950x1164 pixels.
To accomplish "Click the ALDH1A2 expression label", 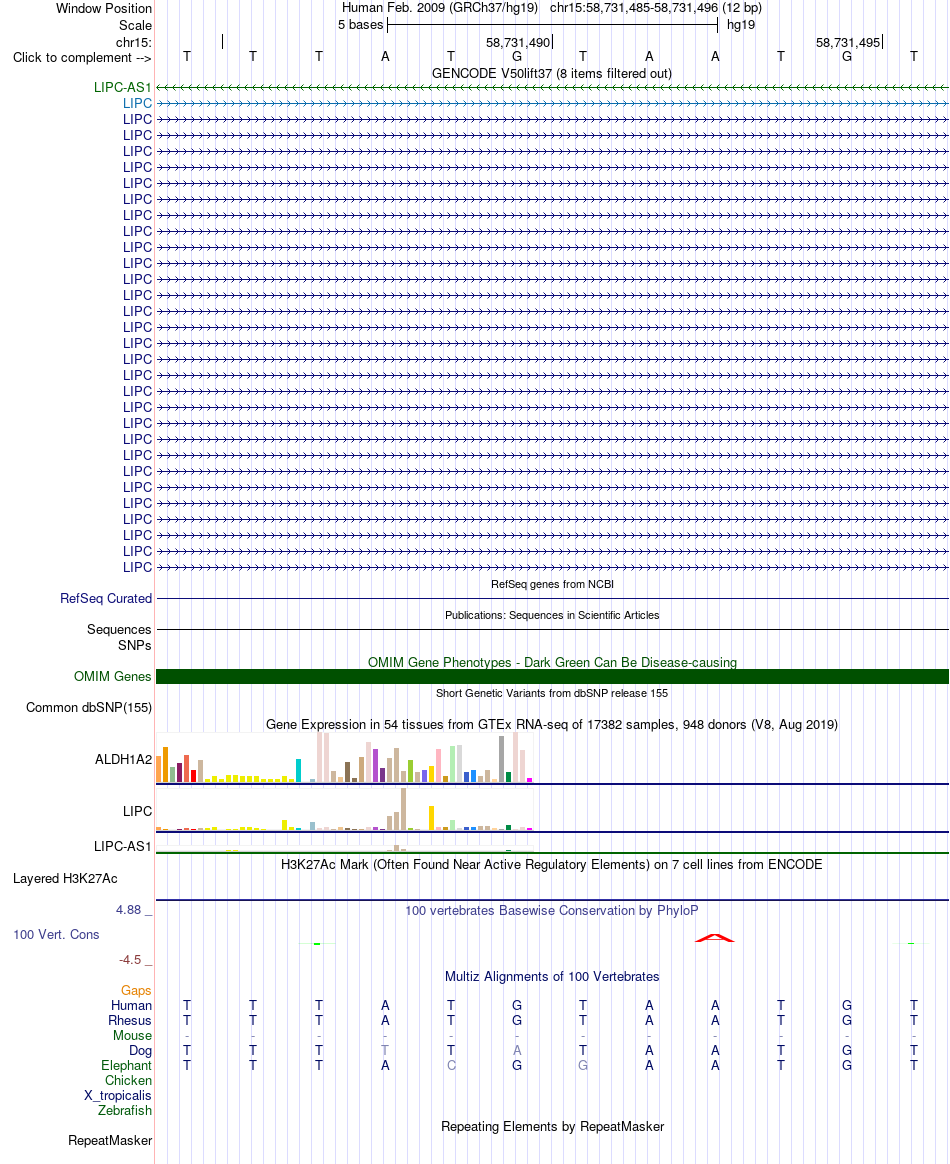I will pyautogui.click(x=123, y=759).
